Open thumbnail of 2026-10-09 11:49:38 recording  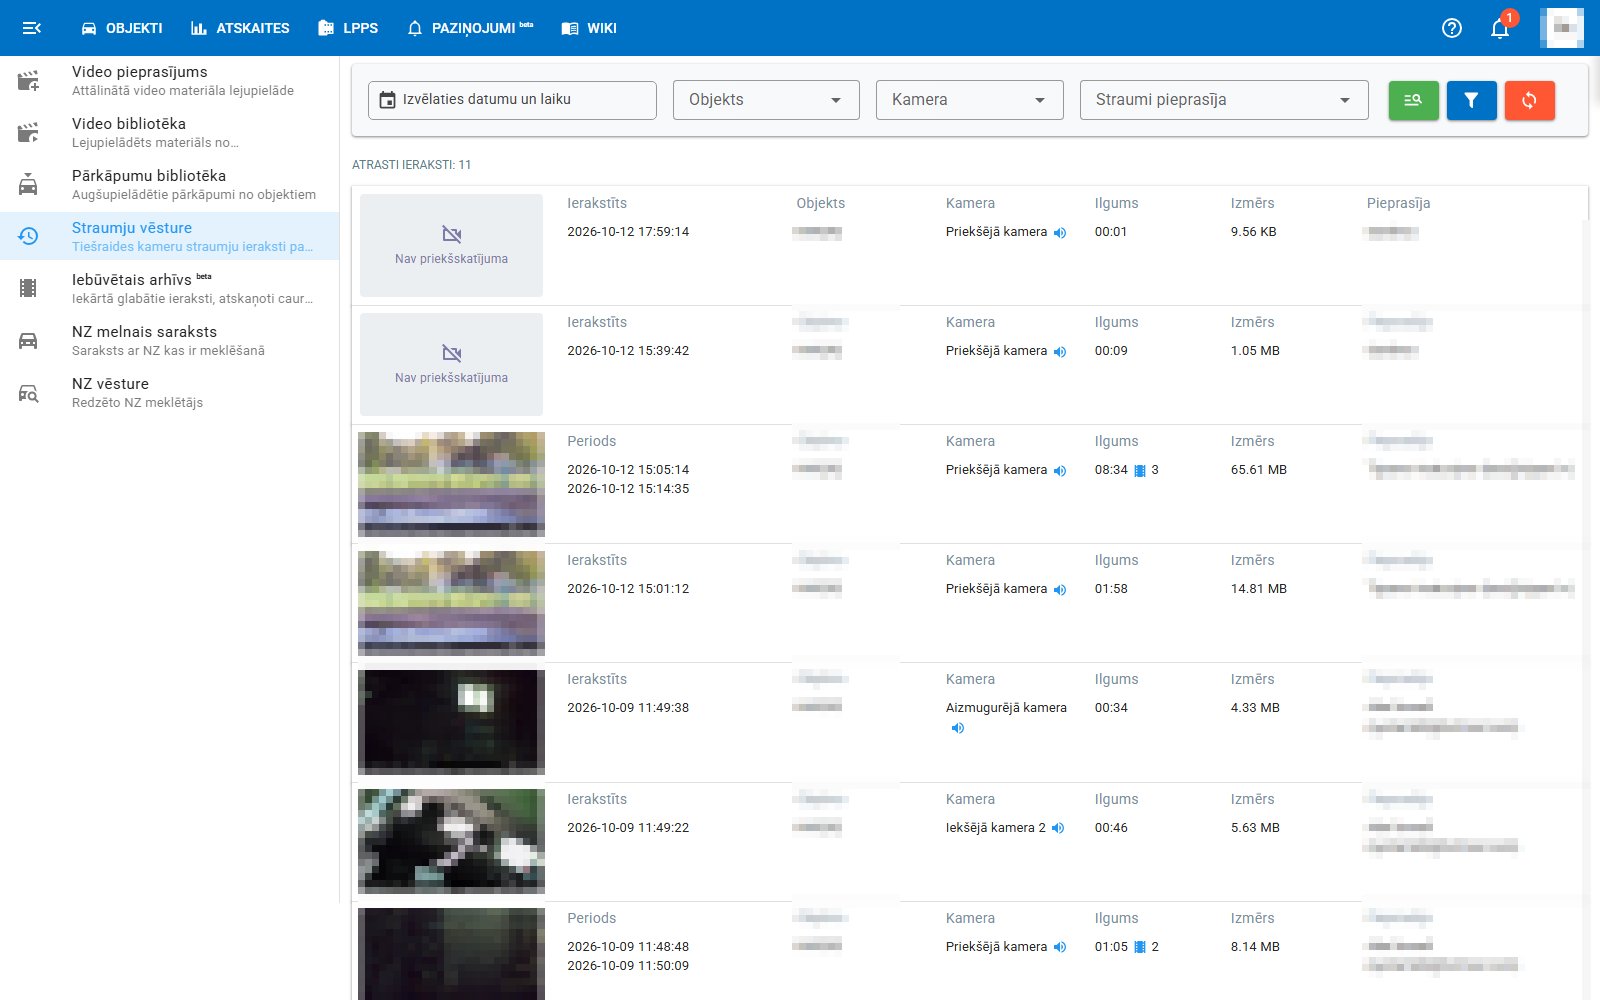(452, 722)
